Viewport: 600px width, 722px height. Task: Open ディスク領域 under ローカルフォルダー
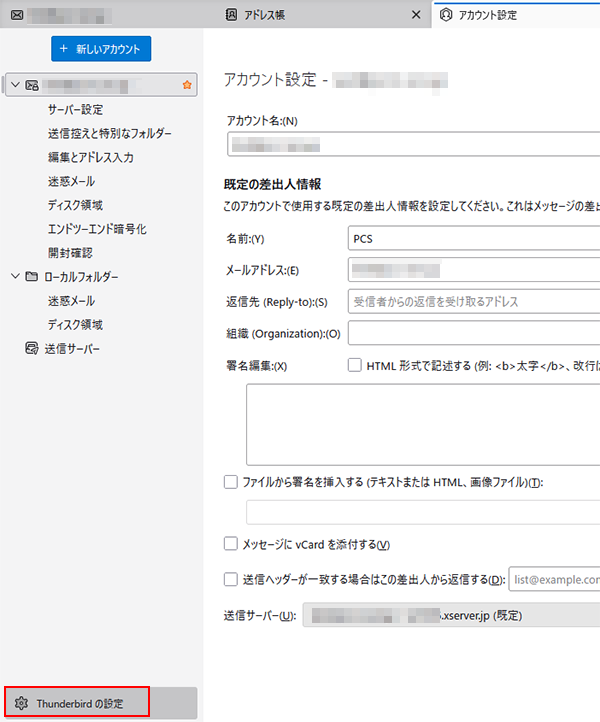point(76,325)
